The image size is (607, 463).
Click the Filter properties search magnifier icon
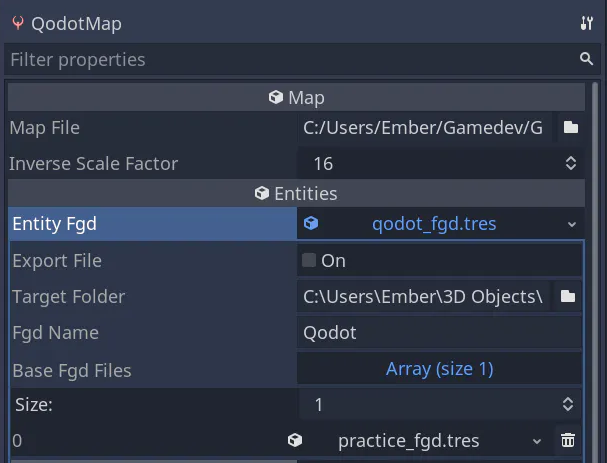[x=586, y=59]
